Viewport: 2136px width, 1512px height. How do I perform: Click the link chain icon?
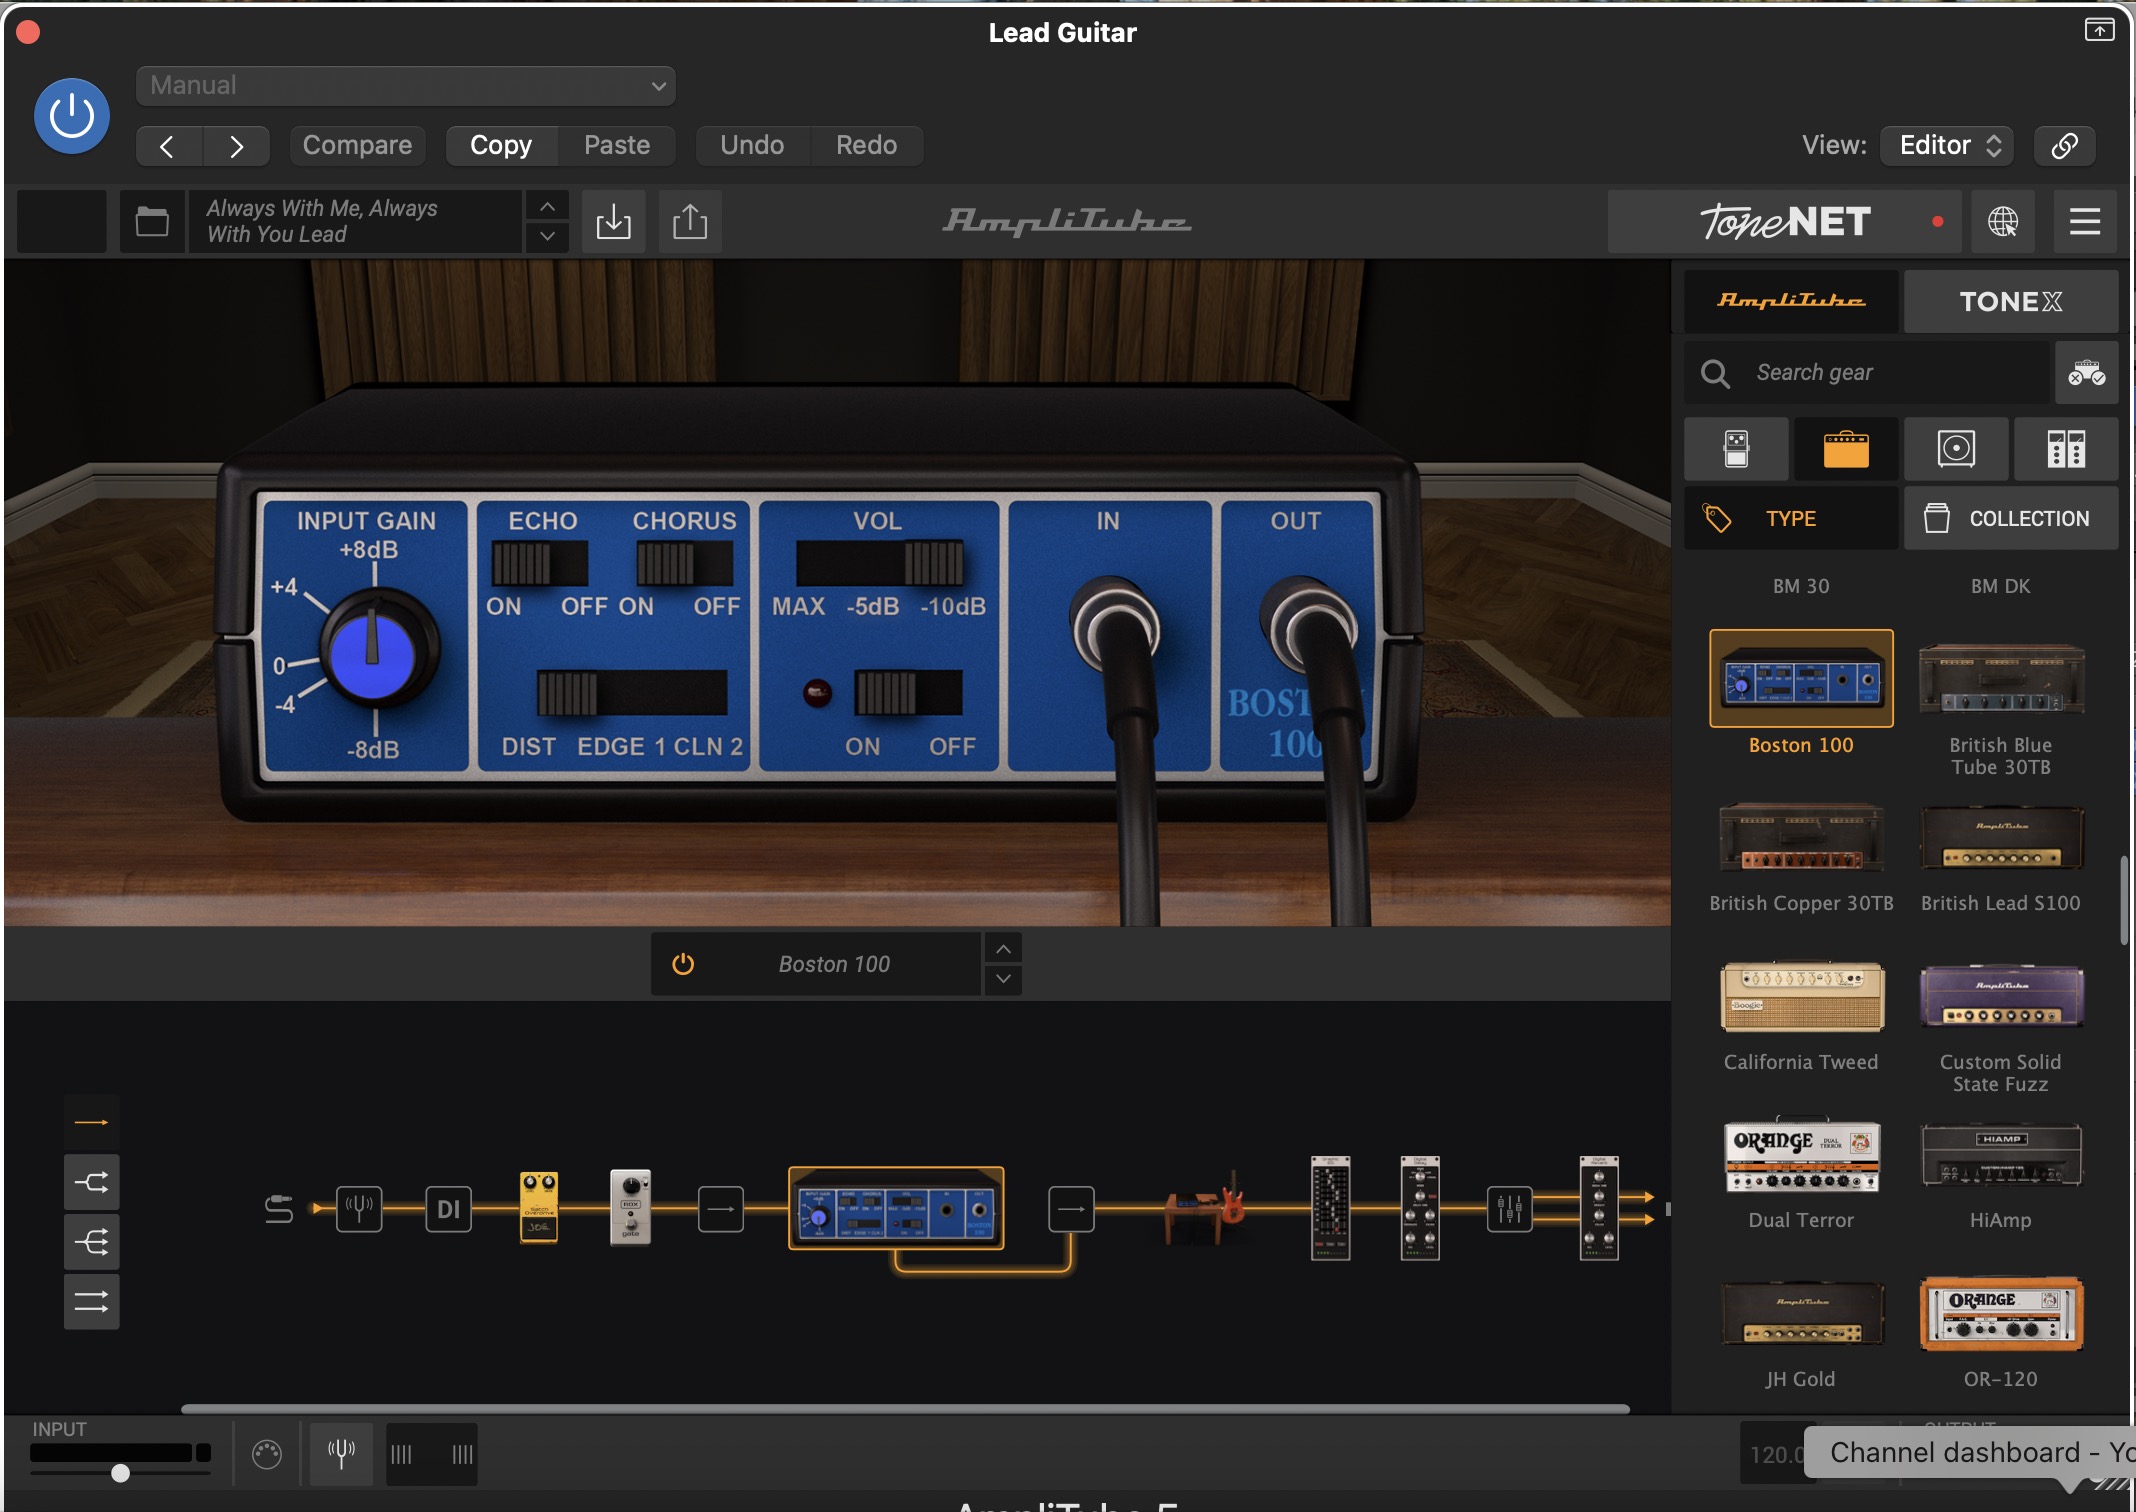[x=2065, y=146]
